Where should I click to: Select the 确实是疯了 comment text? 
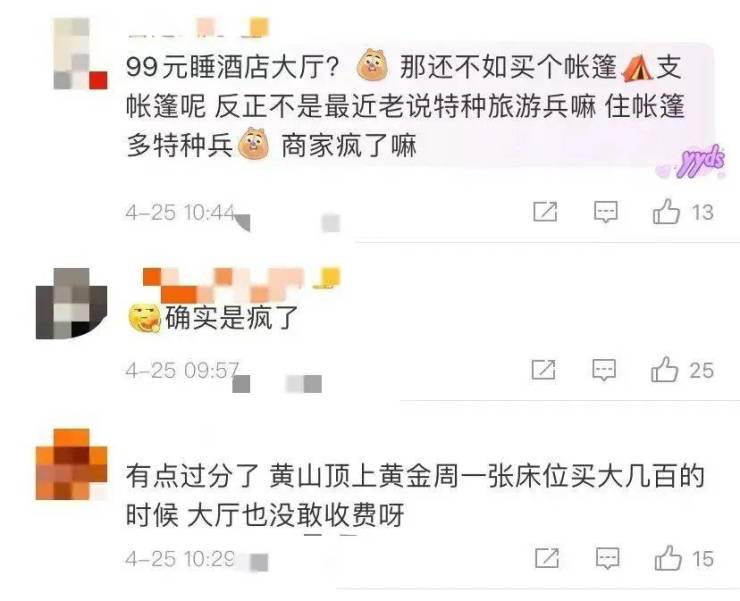coord(231,317)
